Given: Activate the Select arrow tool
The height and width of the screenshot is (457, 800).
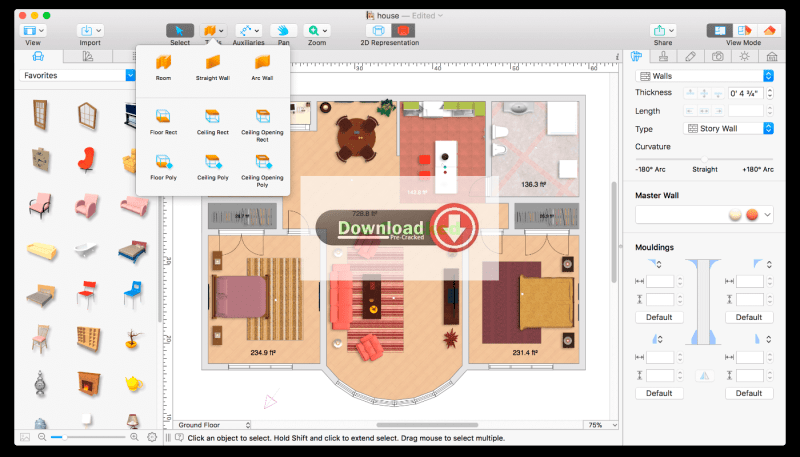Looking at the screenshot, I should [x=180, y=31].
